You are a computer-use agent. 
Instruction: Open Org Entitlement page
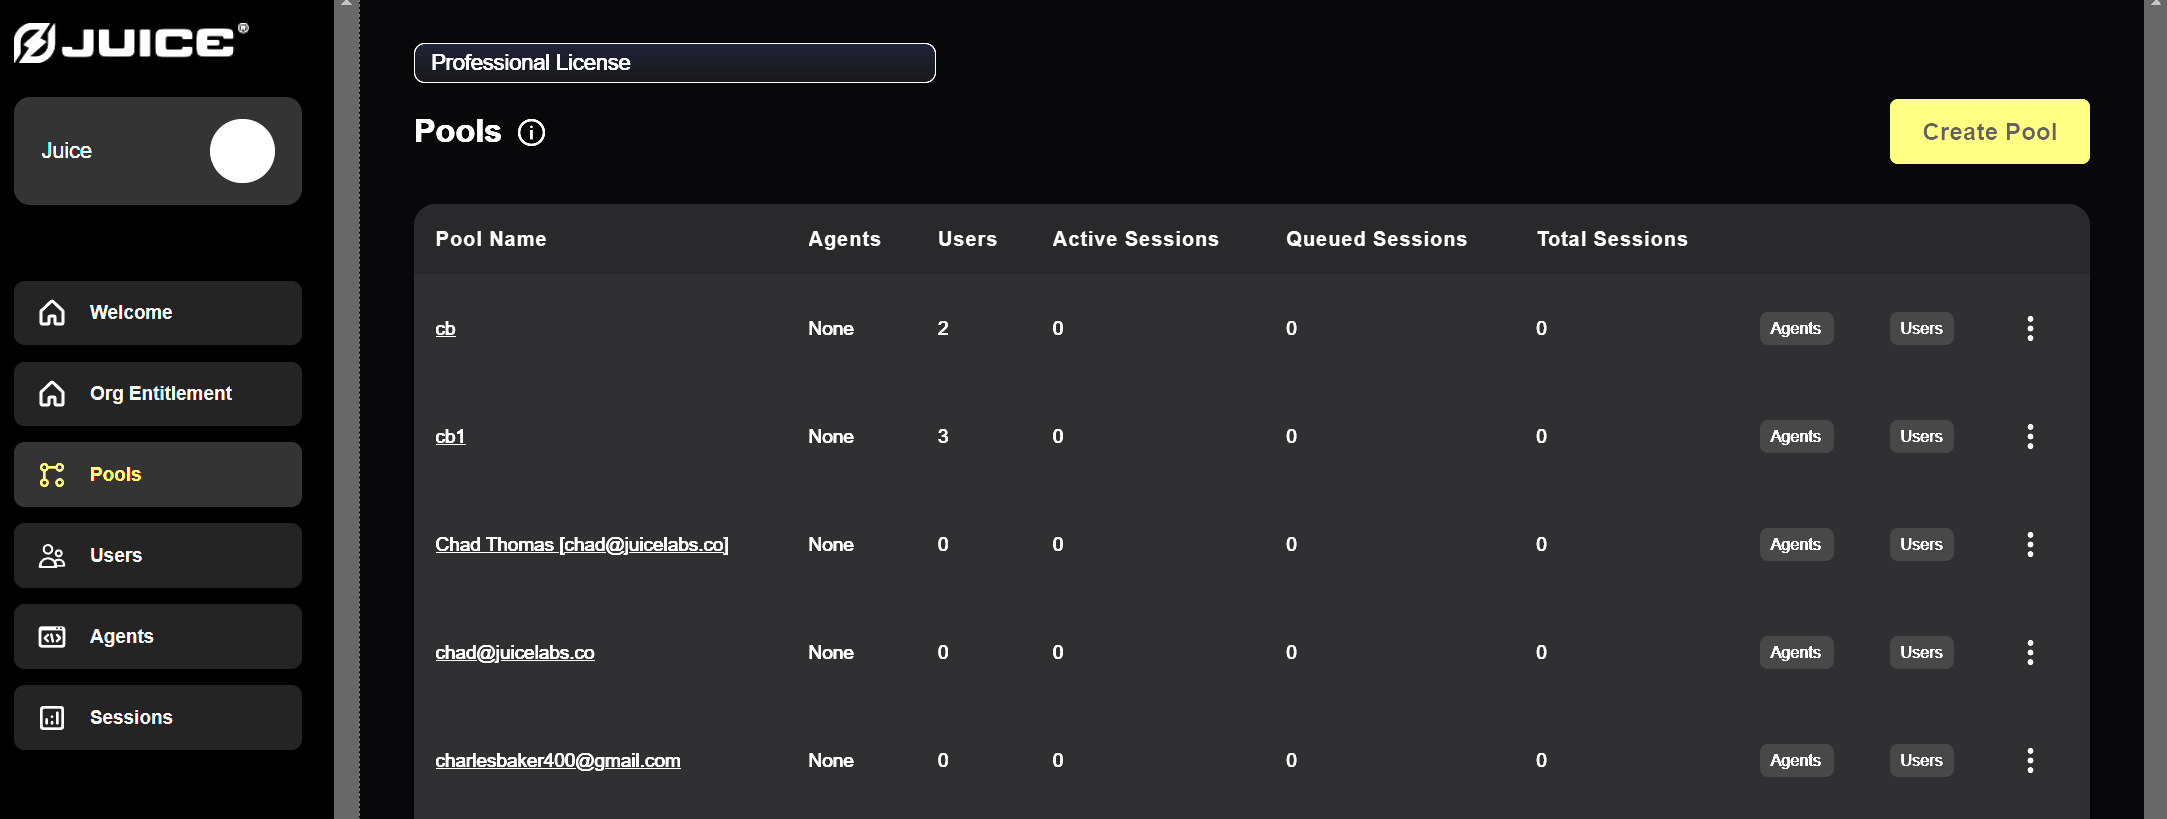pos(158,394)
